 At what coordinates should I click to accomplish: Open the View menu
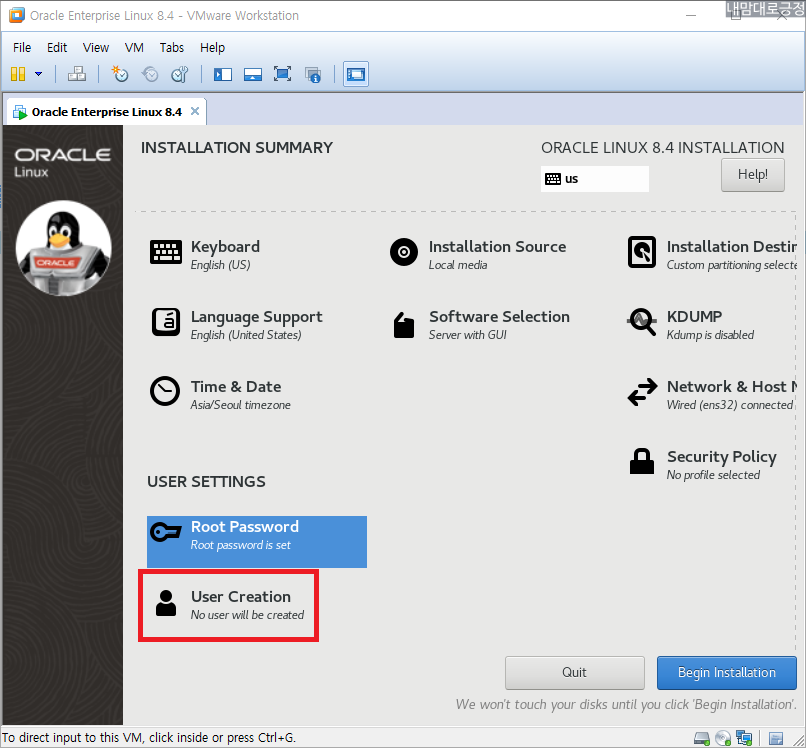pyautogui.click(x=96, y=47)
